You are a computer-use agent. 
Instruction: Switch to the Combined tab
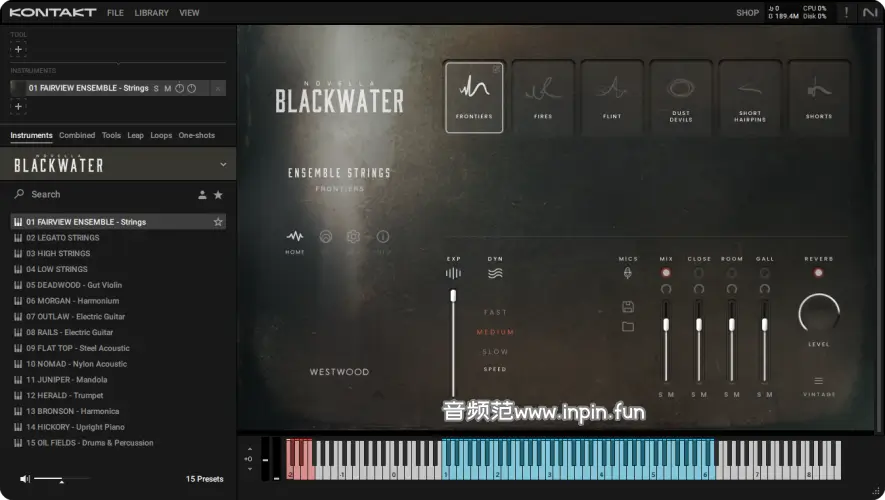point(77,135)
